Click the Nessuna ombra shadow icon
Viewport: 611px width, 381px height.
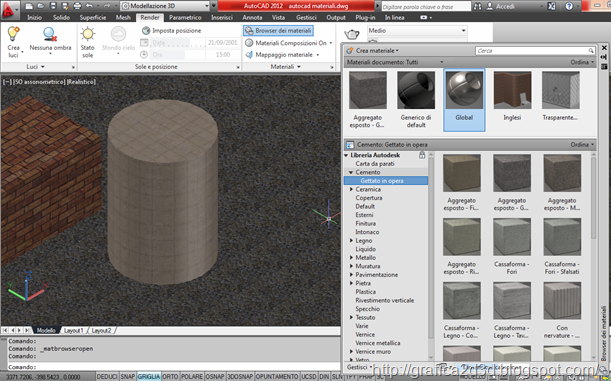pyautogui.click(x=50, y=34)
